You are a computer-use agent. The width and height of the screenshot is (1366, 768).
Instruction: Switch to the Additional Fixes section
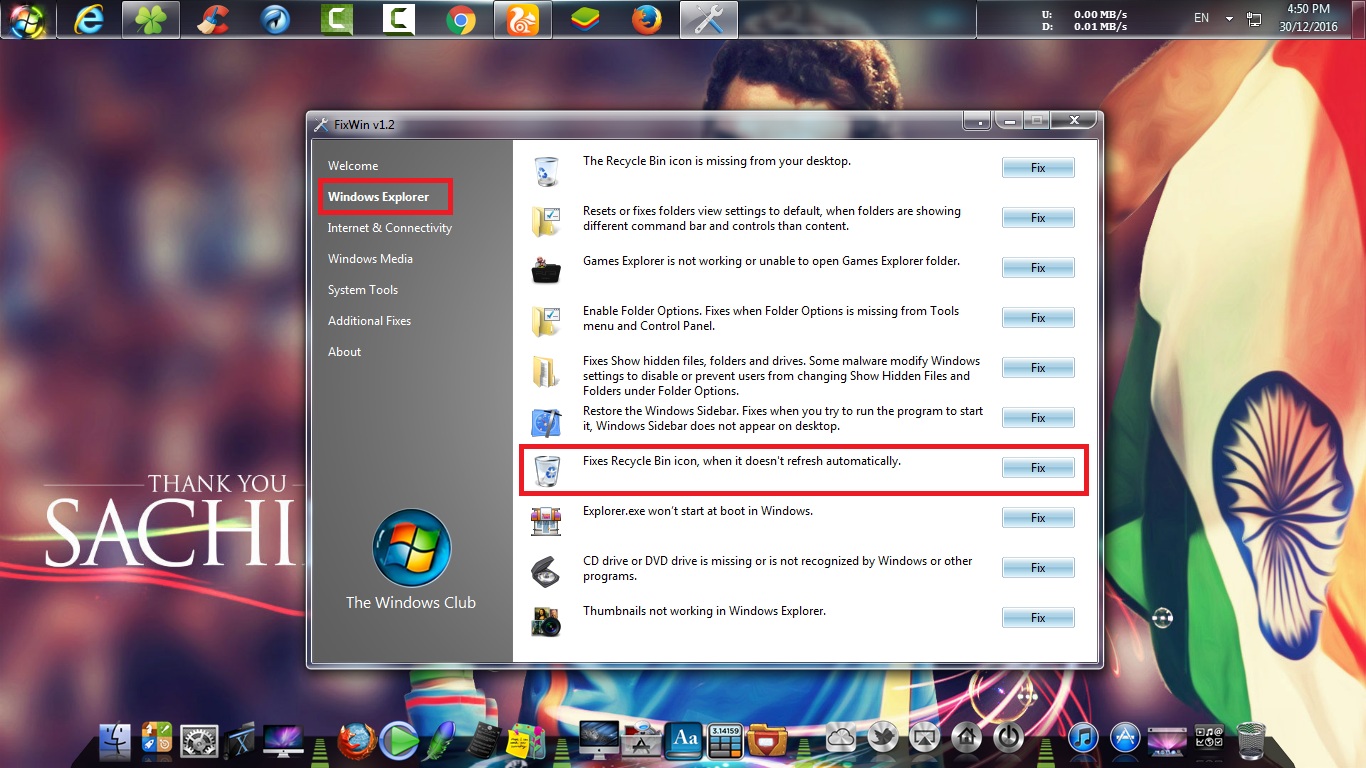click(x=369, y=321)
